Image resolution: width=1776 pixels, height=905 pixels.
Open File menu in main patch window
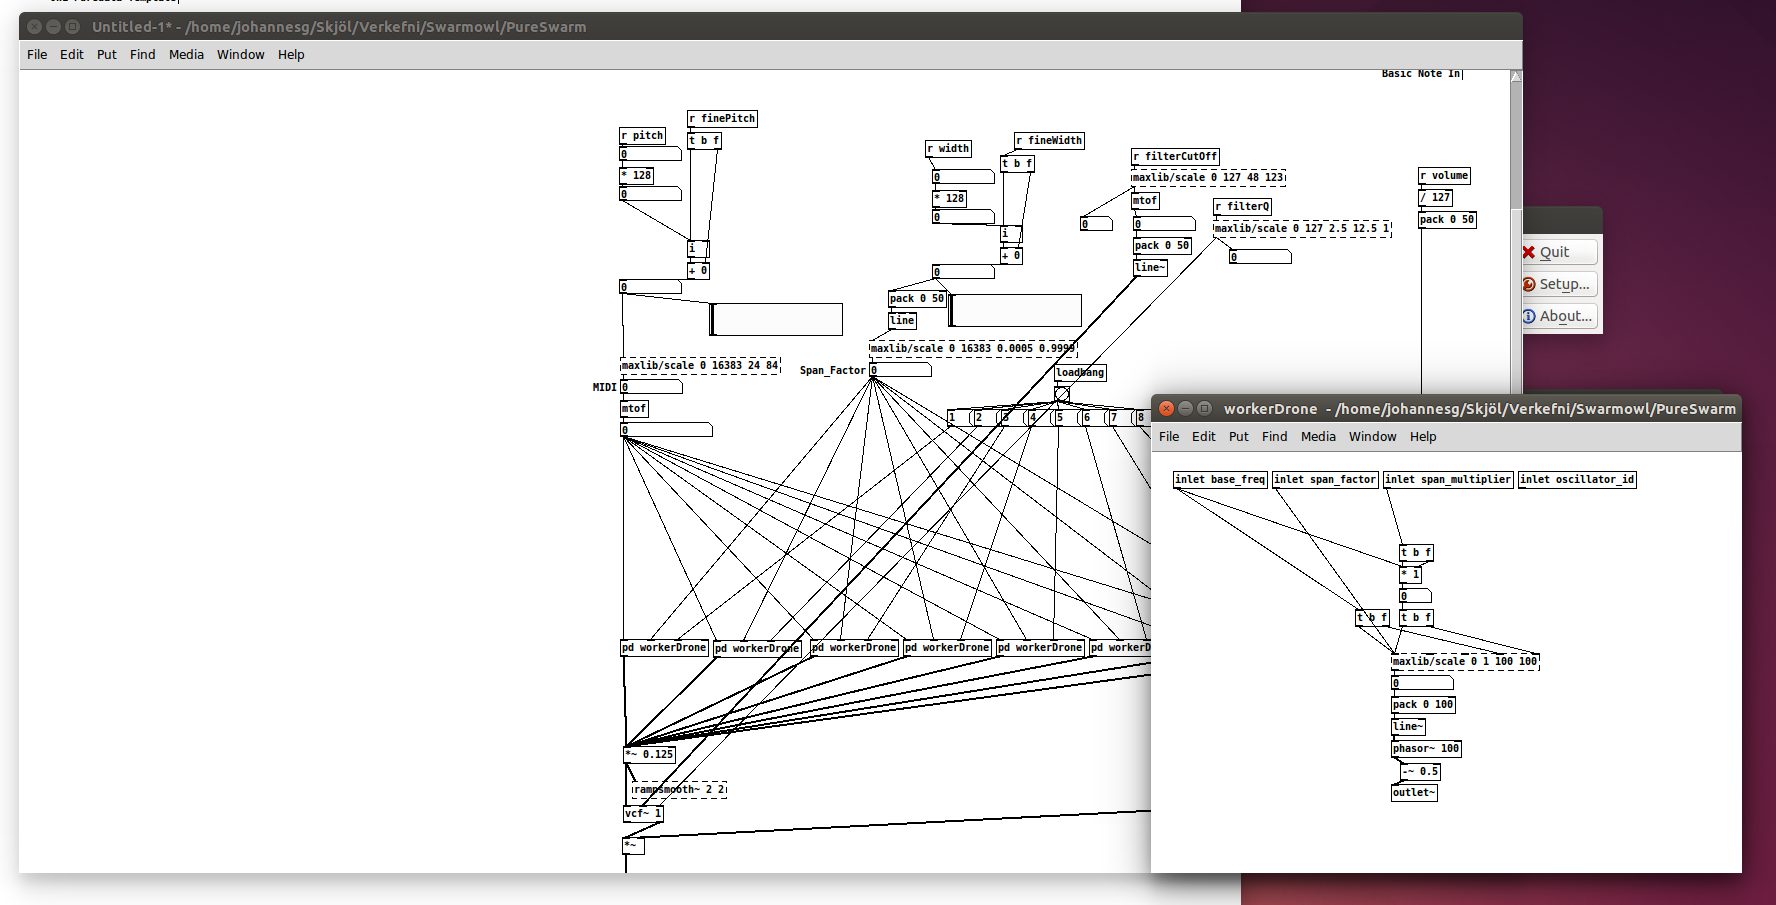pyautogui.click(x=37, y=54)
